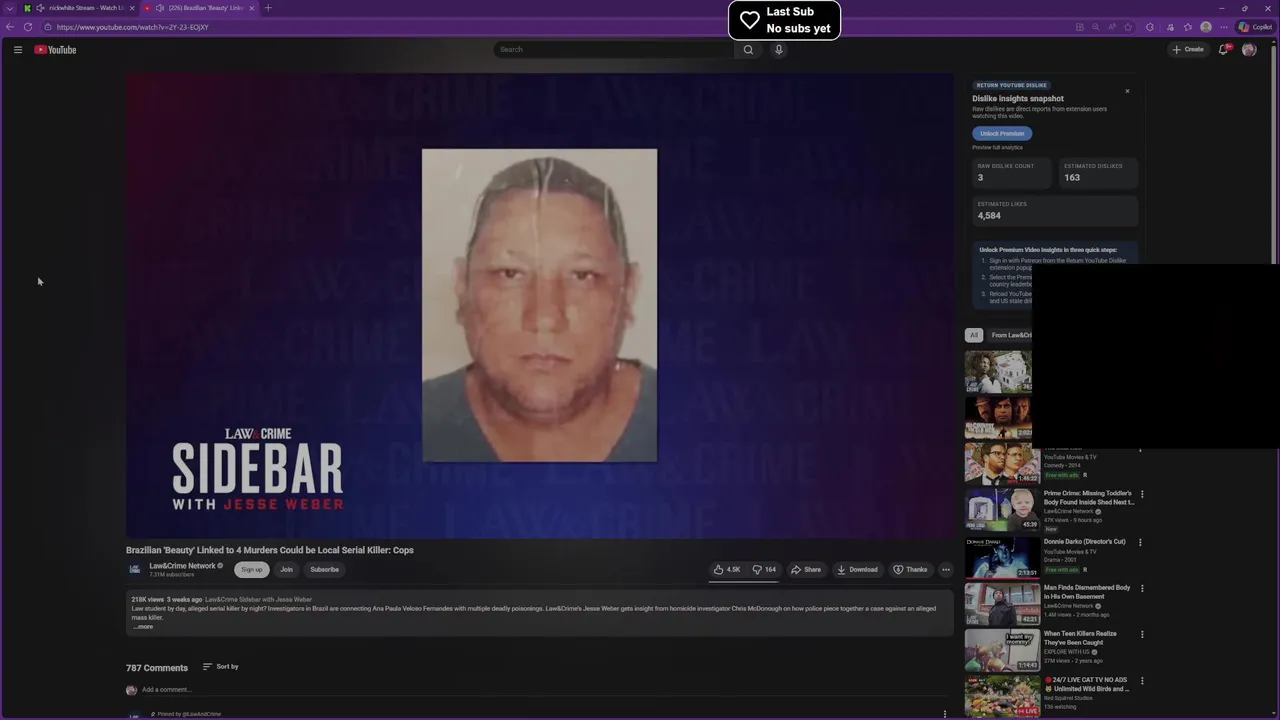View site information lock icon
This screenshot has height=720, width=1280.
point(47,27)
